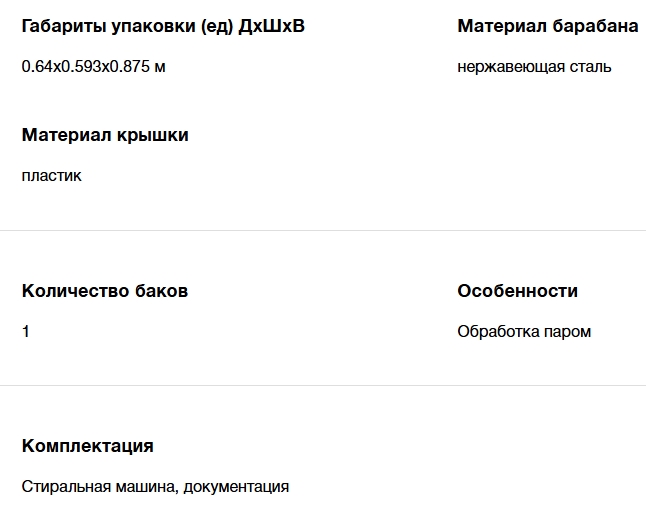The image size is (646, 528).
Task: Click the "ДхШхВ" abbreviation in the heading
Action: pos(272,26)
